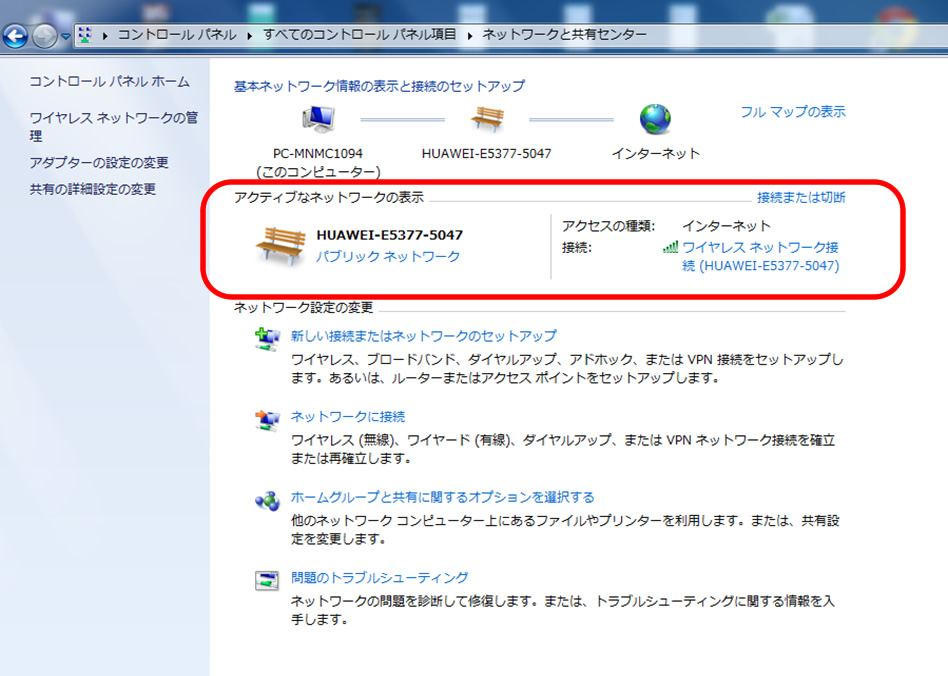This screenshot has width=948, height=676.
Task: Open the recent pages dropdown arrow
Action: coord(65,36)
